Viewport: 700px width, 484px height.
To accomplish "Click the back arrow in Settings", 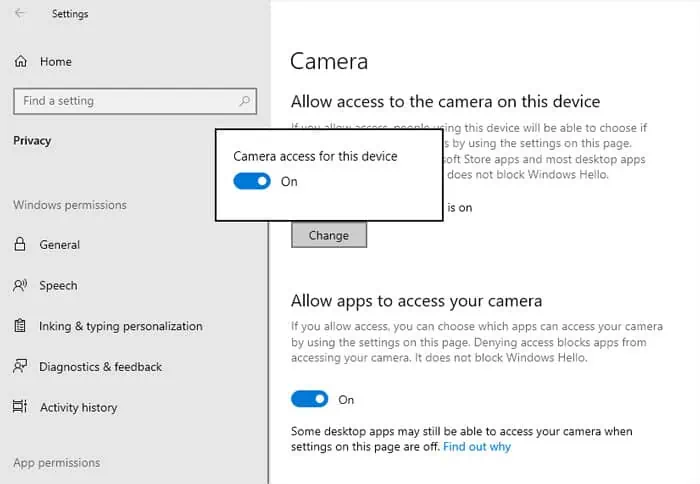I will [x=20, y=13].
